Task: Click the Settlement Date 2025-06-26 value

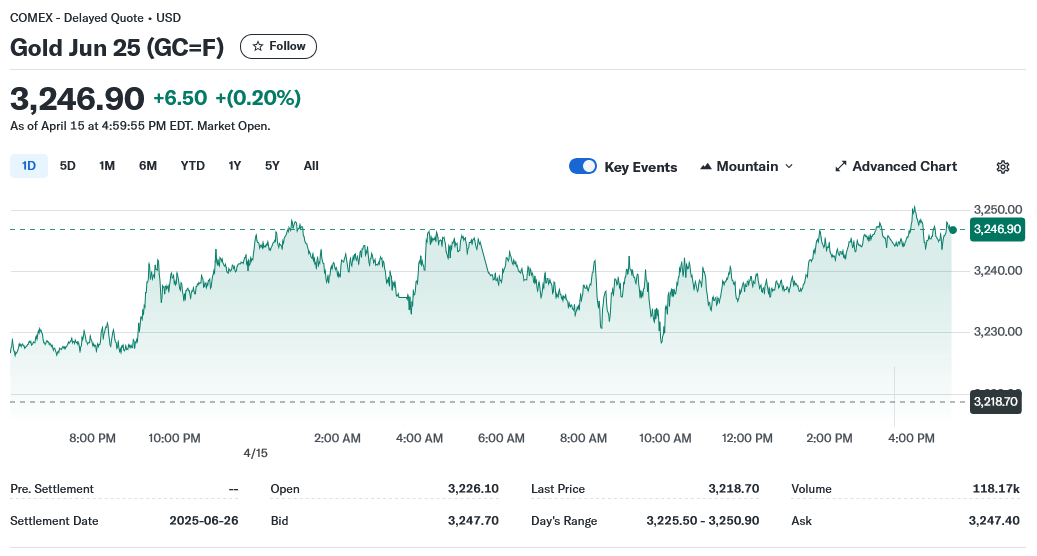Action: click(x=204, y=520)
